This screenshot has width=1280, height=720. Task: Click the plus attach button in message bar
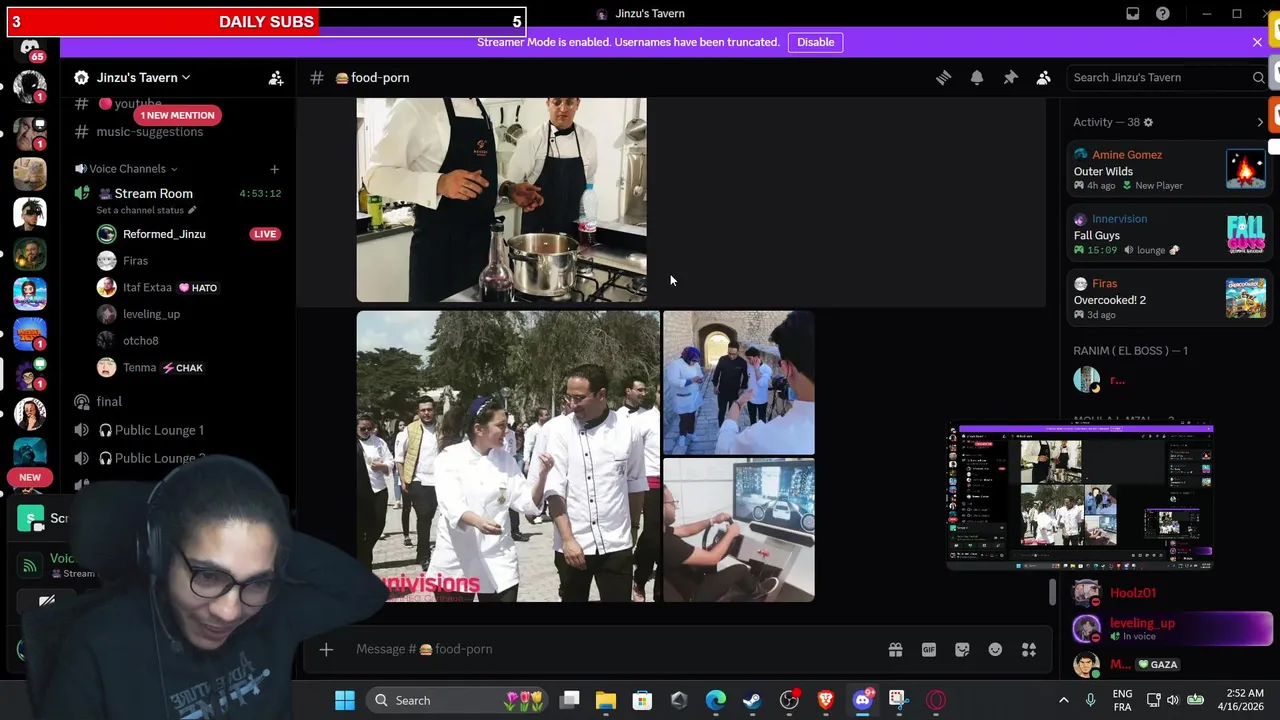[326, 649]
